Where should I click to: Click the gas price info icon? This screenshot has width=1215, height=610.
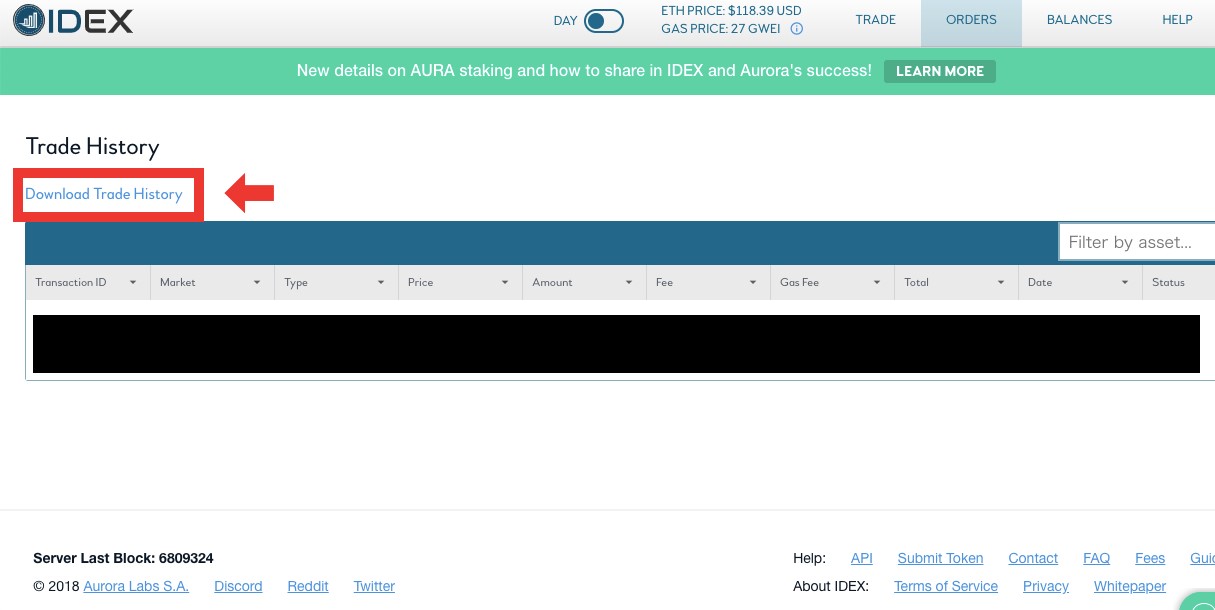797,30
